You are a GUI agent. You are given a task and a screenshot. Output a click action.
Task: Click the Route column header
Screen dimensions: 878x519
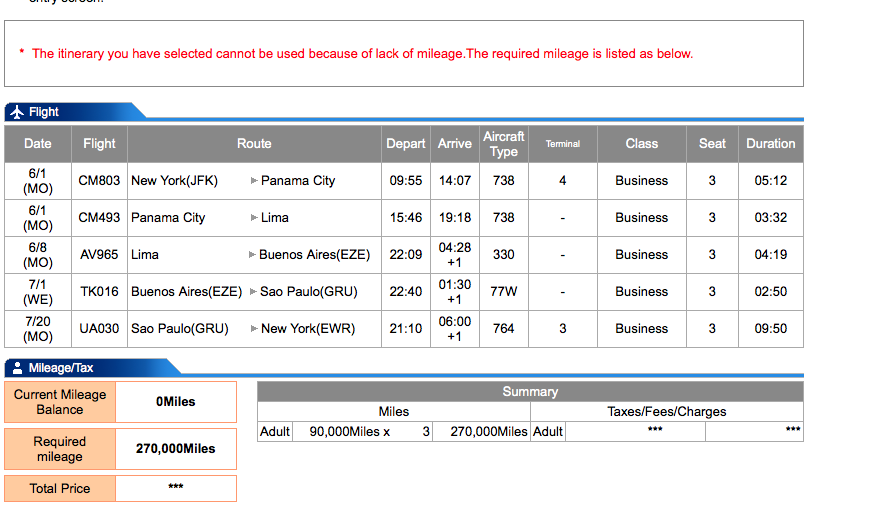click(254, 144)
